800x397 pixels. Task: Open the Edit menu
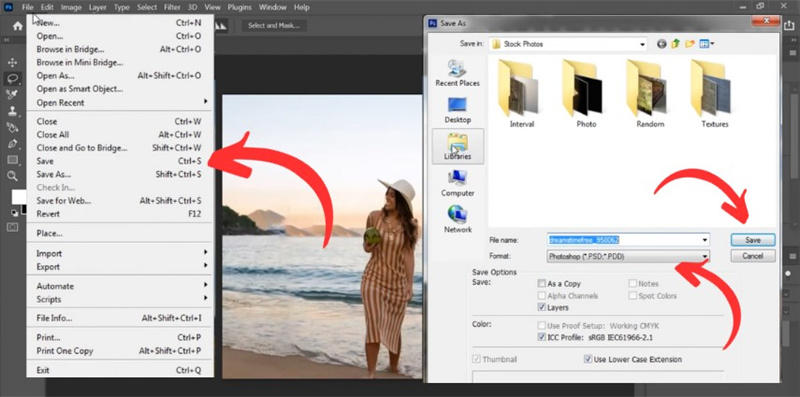click(x=47, y=7)
